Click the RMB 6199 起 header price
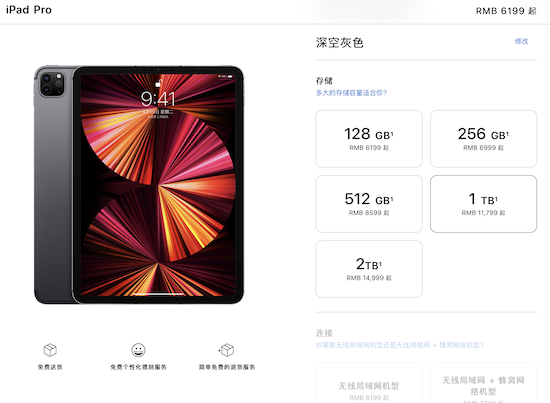This screenshot has height=403, width=550. coord(506,11)
